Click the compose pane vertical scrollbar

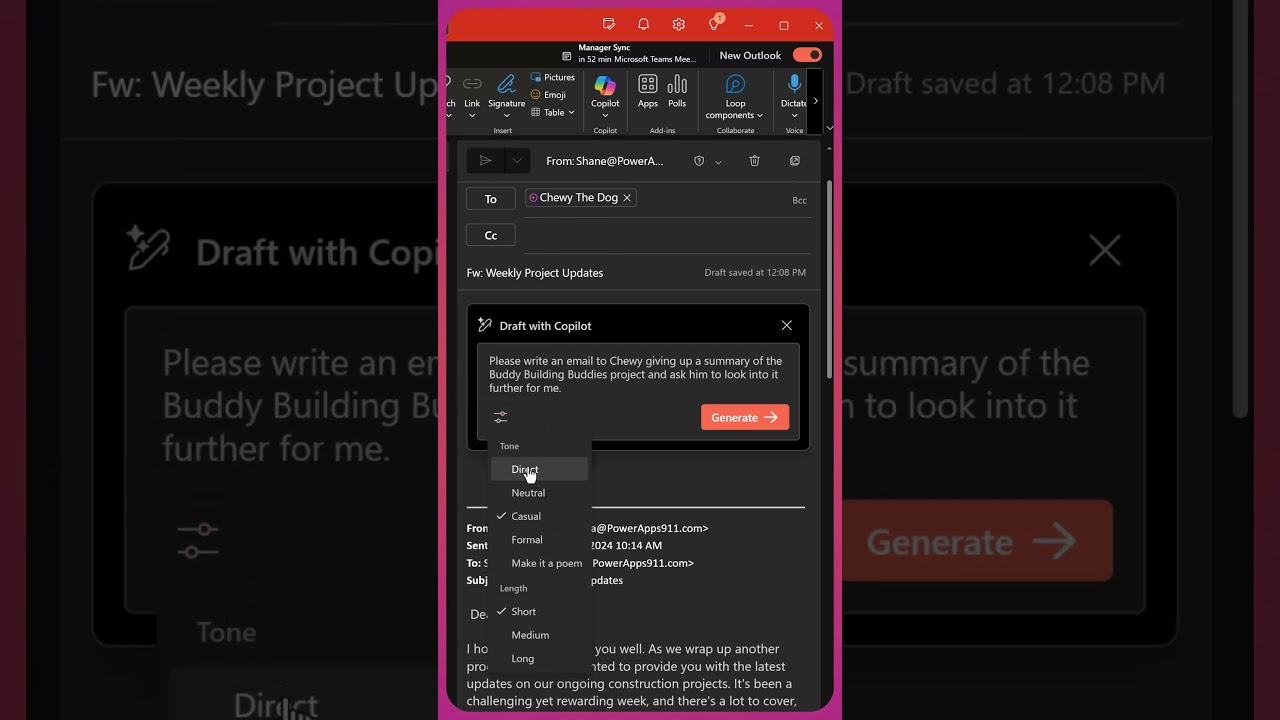[x=829, y=279]
